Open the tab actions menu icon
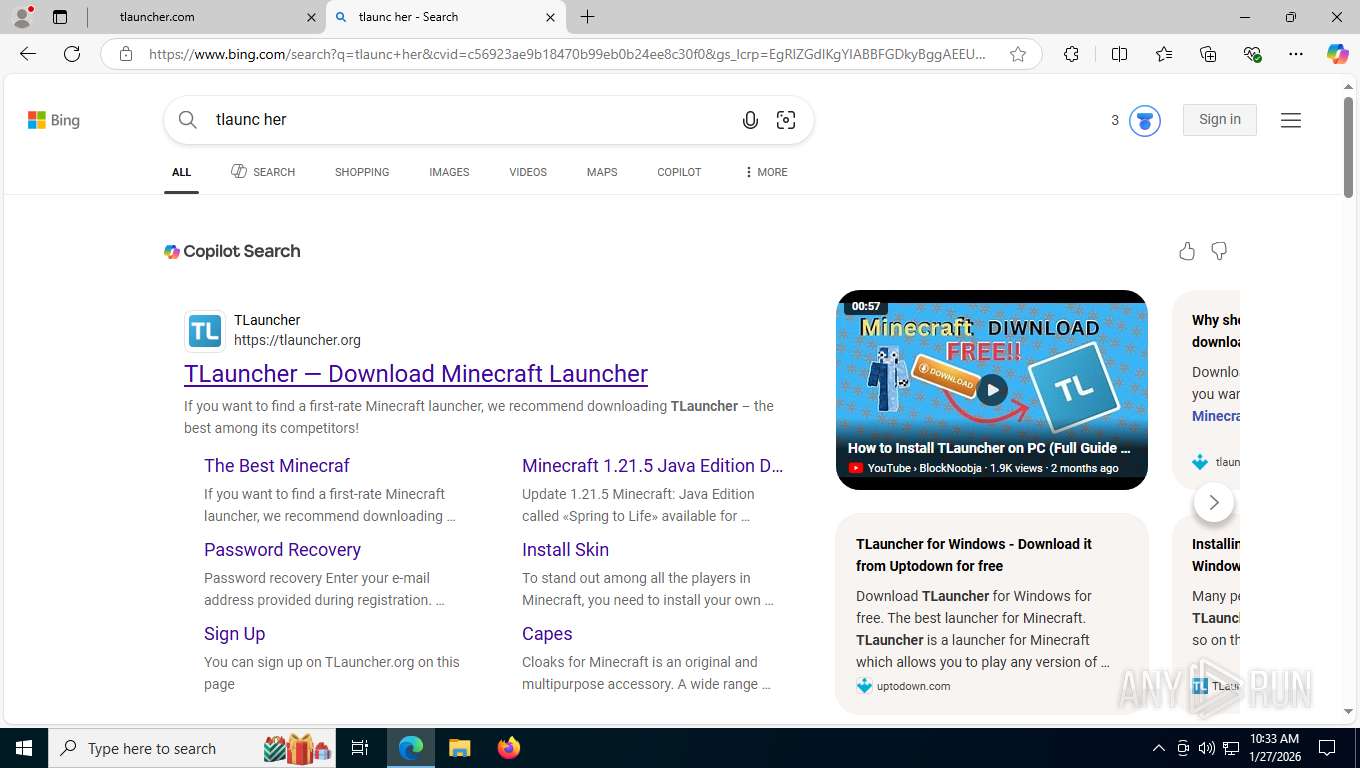Screen dimensions: 1360x768 (x=60, y=17)
